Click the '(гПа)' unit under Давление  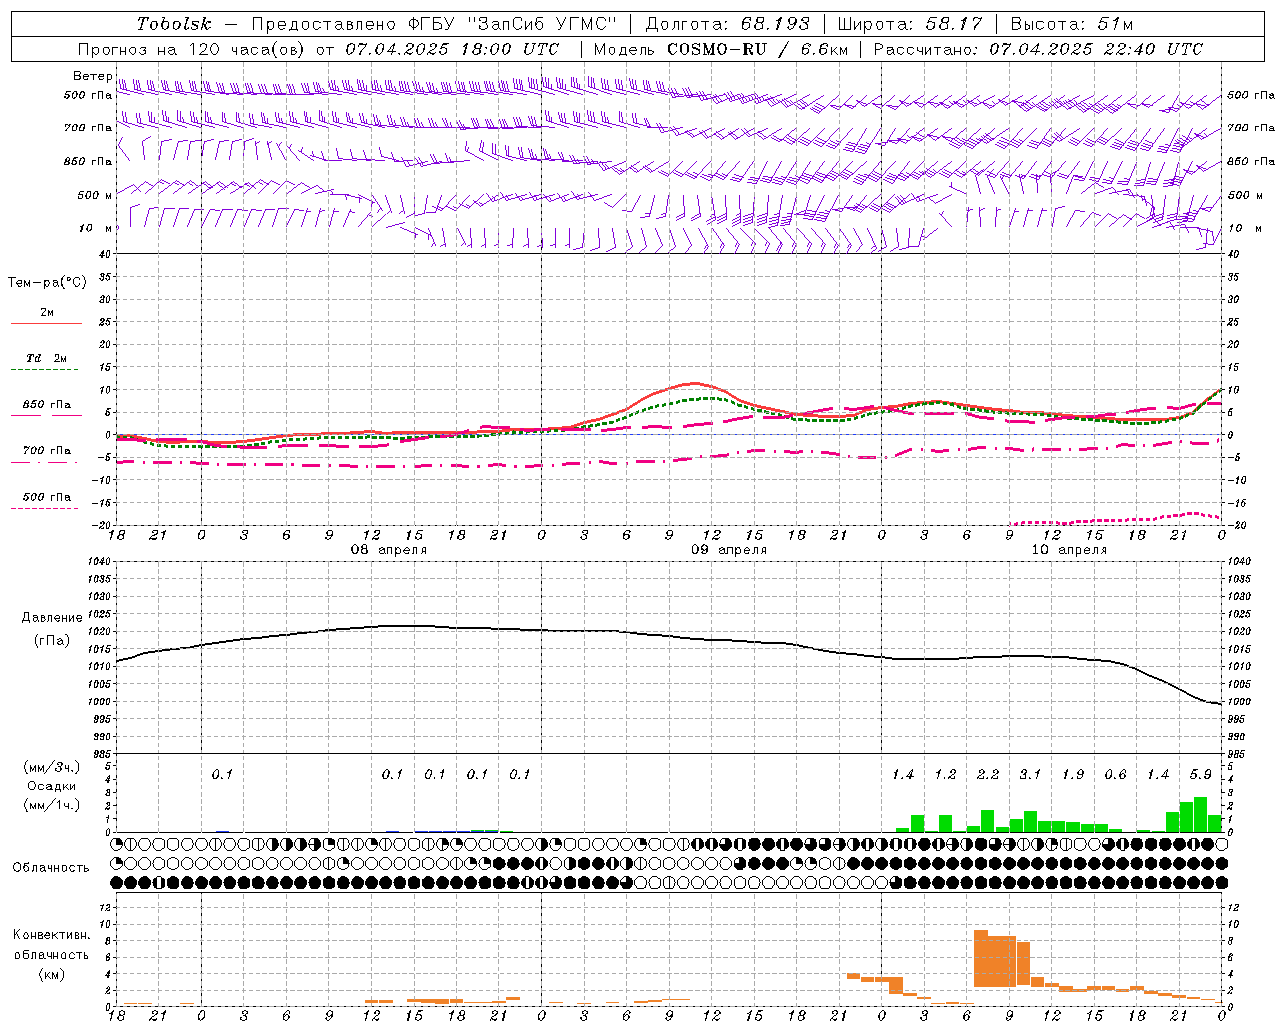[52, 641]
